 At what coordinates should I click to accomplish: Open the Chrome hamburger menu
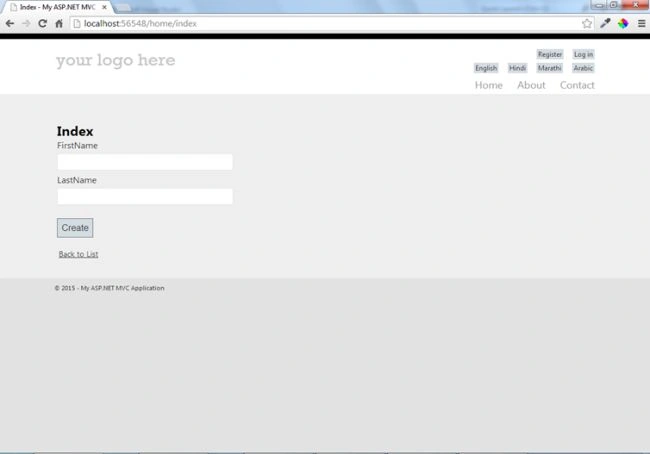(641, 24)
